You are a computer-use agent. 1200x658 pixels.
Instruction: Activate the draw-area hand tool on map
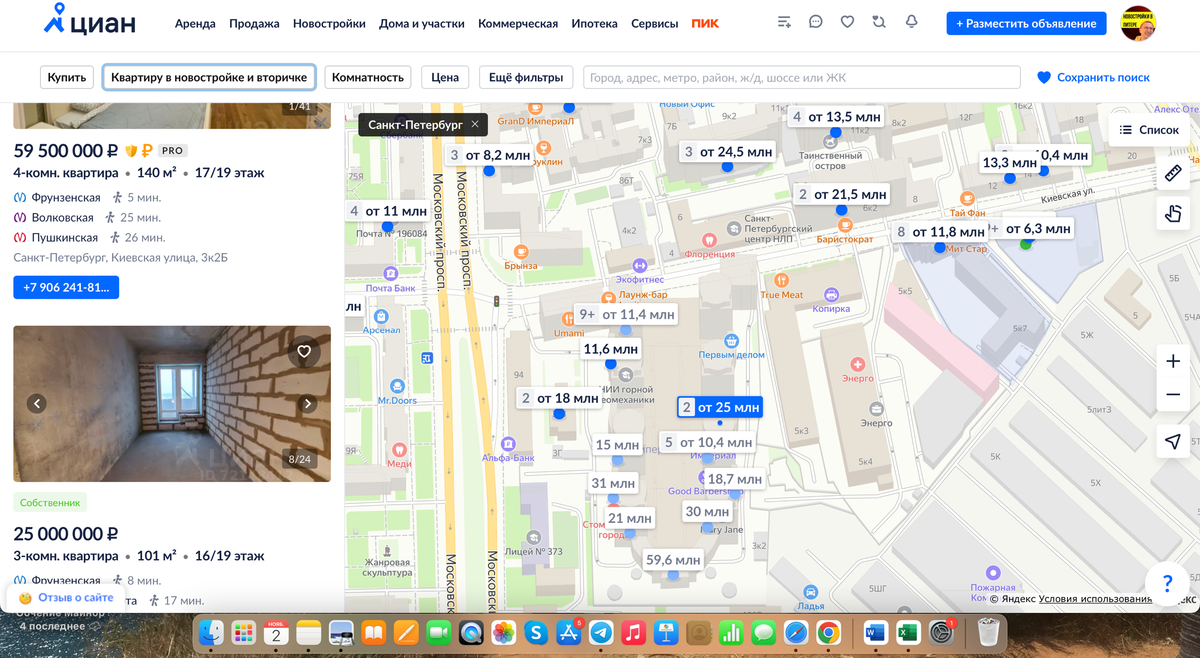[x=1174, y=212]
